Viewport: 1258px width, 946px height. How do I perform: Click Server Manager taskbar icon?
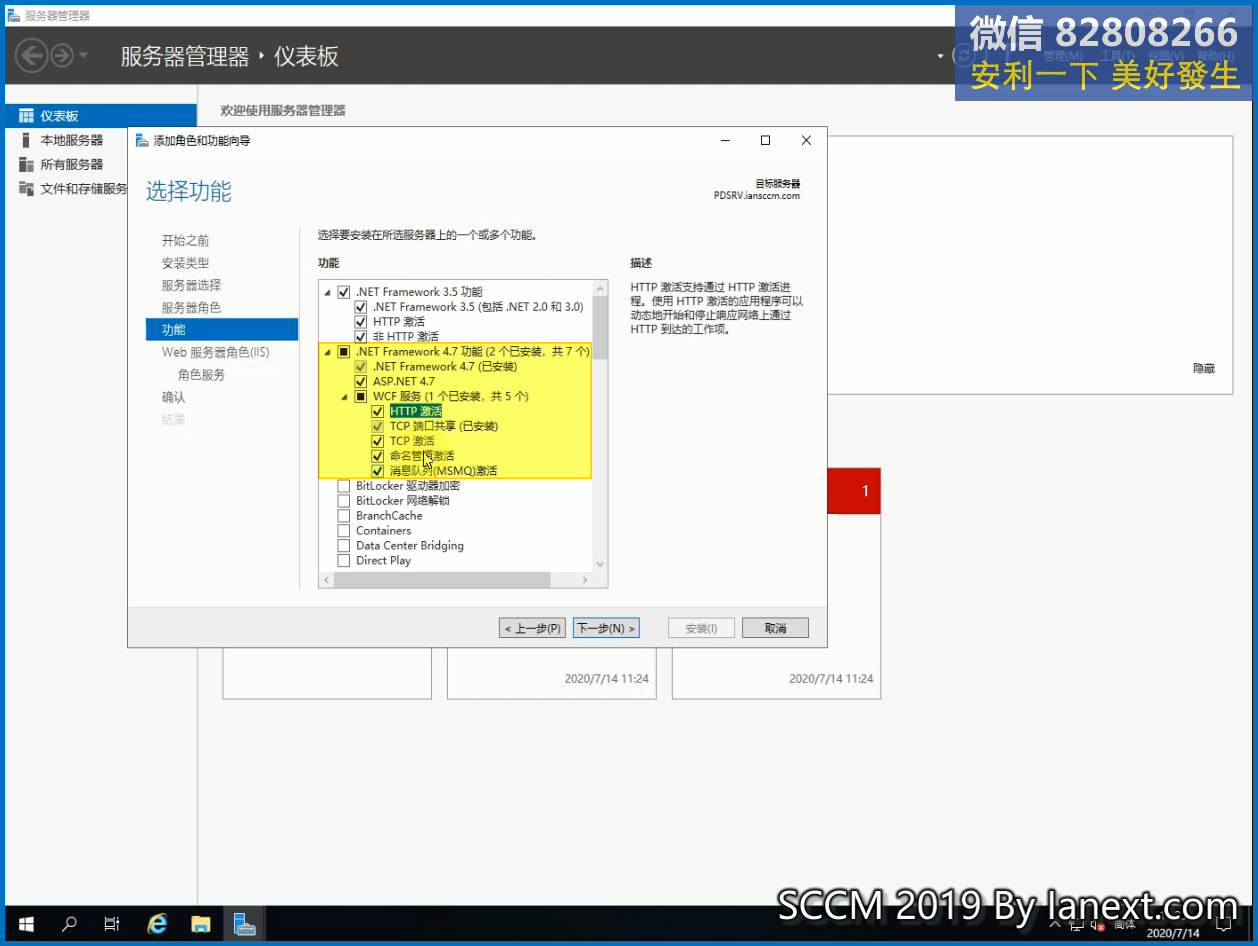pyautogui.click(x=244, y=924)
